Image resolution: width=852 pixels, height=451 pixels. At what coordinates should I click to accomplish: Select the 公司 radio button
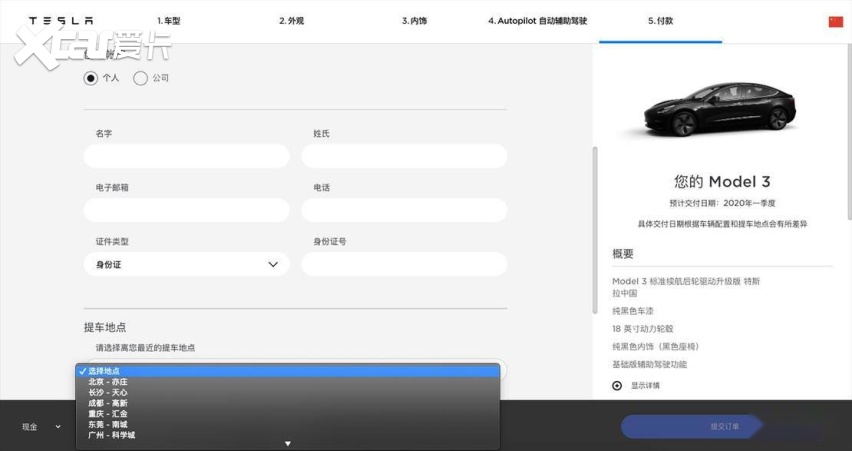point(140,78)
